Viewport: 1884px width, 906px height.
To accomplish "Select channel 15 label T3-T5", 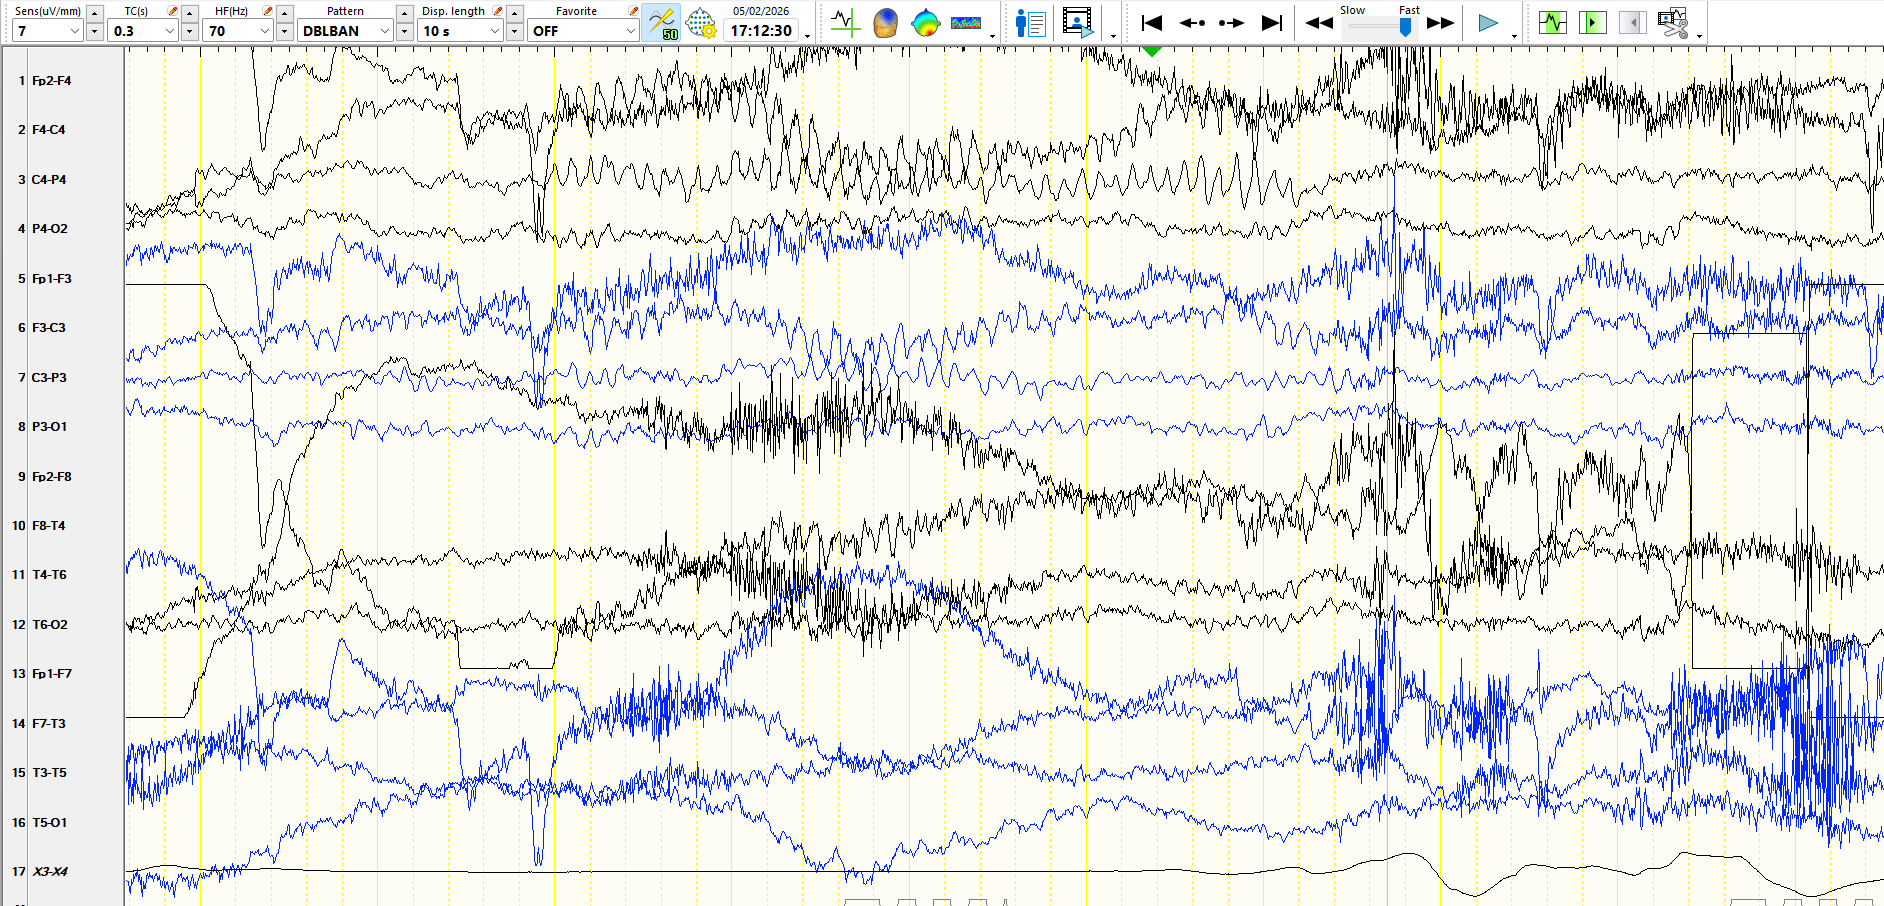I will (49, 773).
